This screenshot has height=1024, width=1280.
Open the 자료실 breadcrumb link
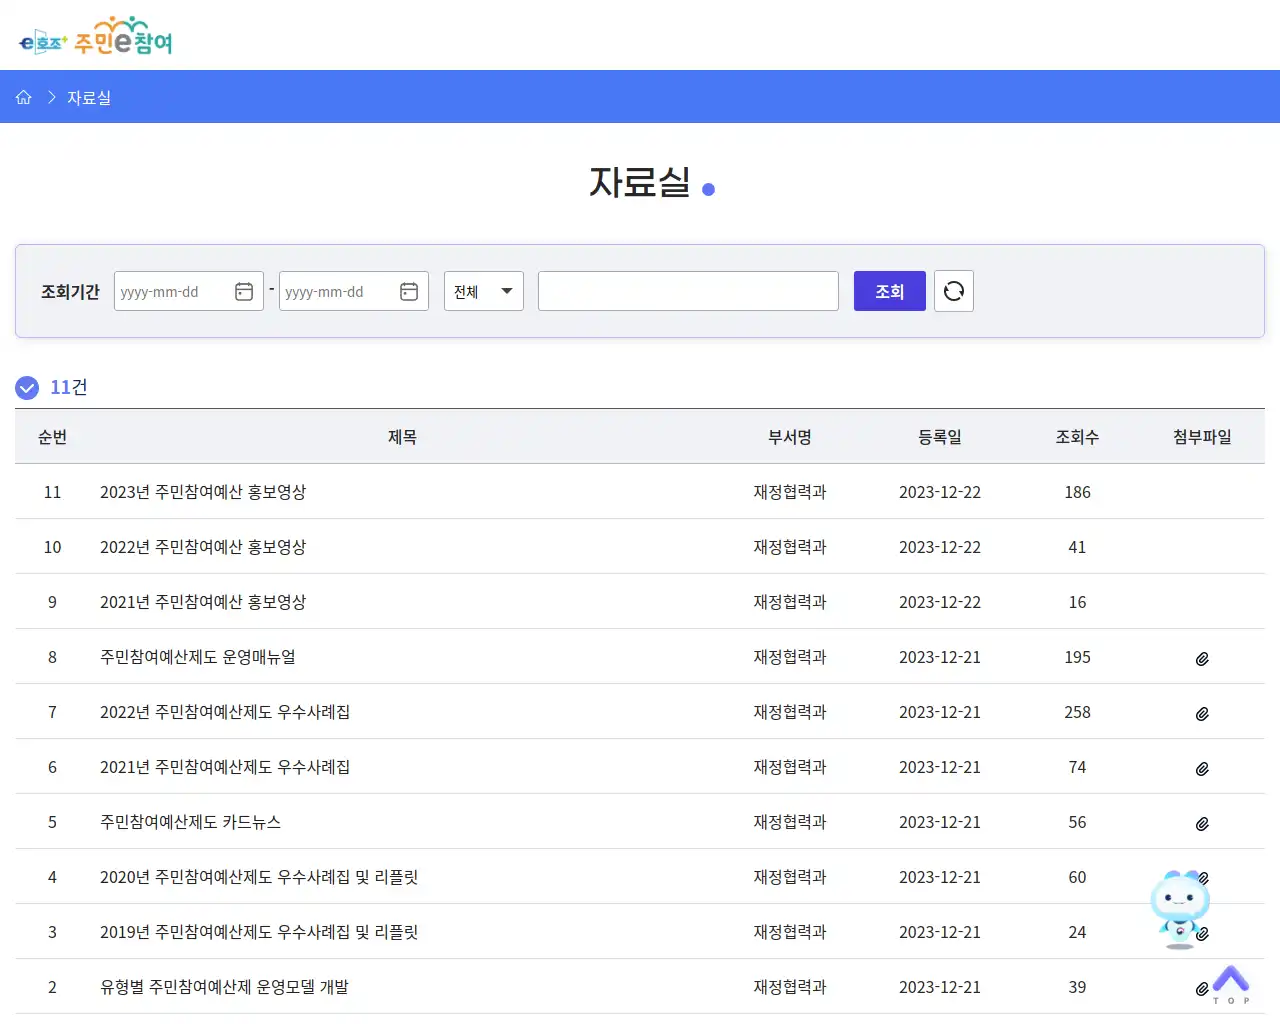coord(89,98)
